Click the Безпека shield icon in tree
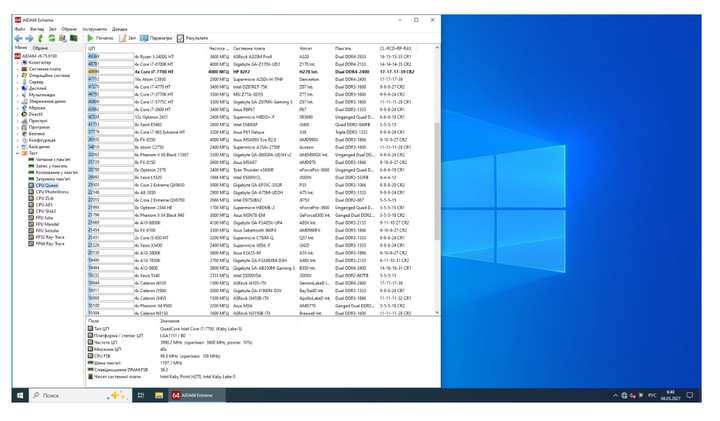Screen dimensions: 720x421 point(24,134)
